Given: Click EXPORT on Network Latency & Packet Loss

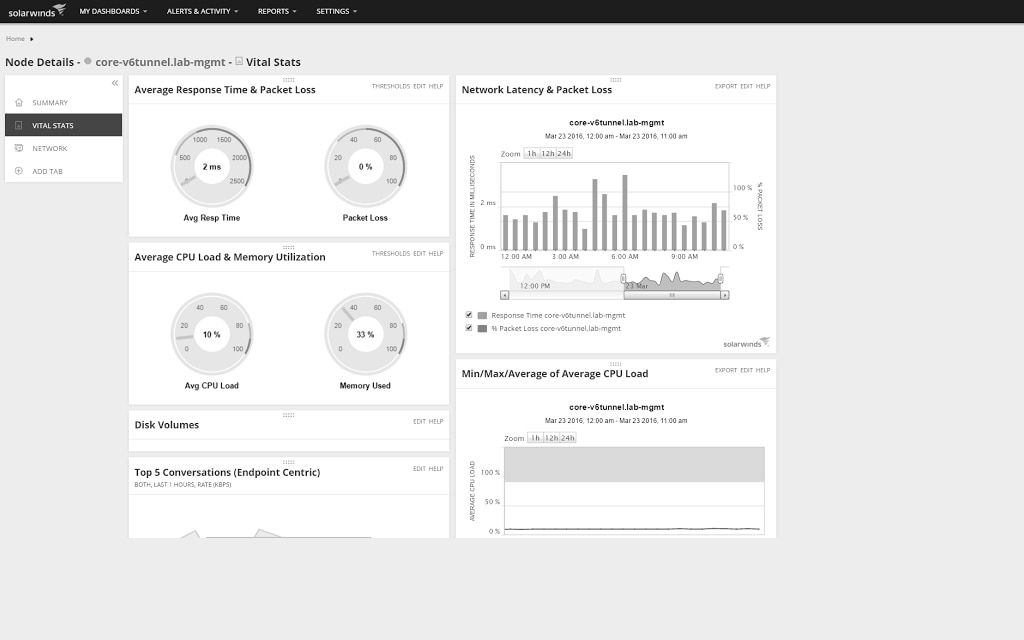Looking at the screenshot, I should [x=725, y=87].
